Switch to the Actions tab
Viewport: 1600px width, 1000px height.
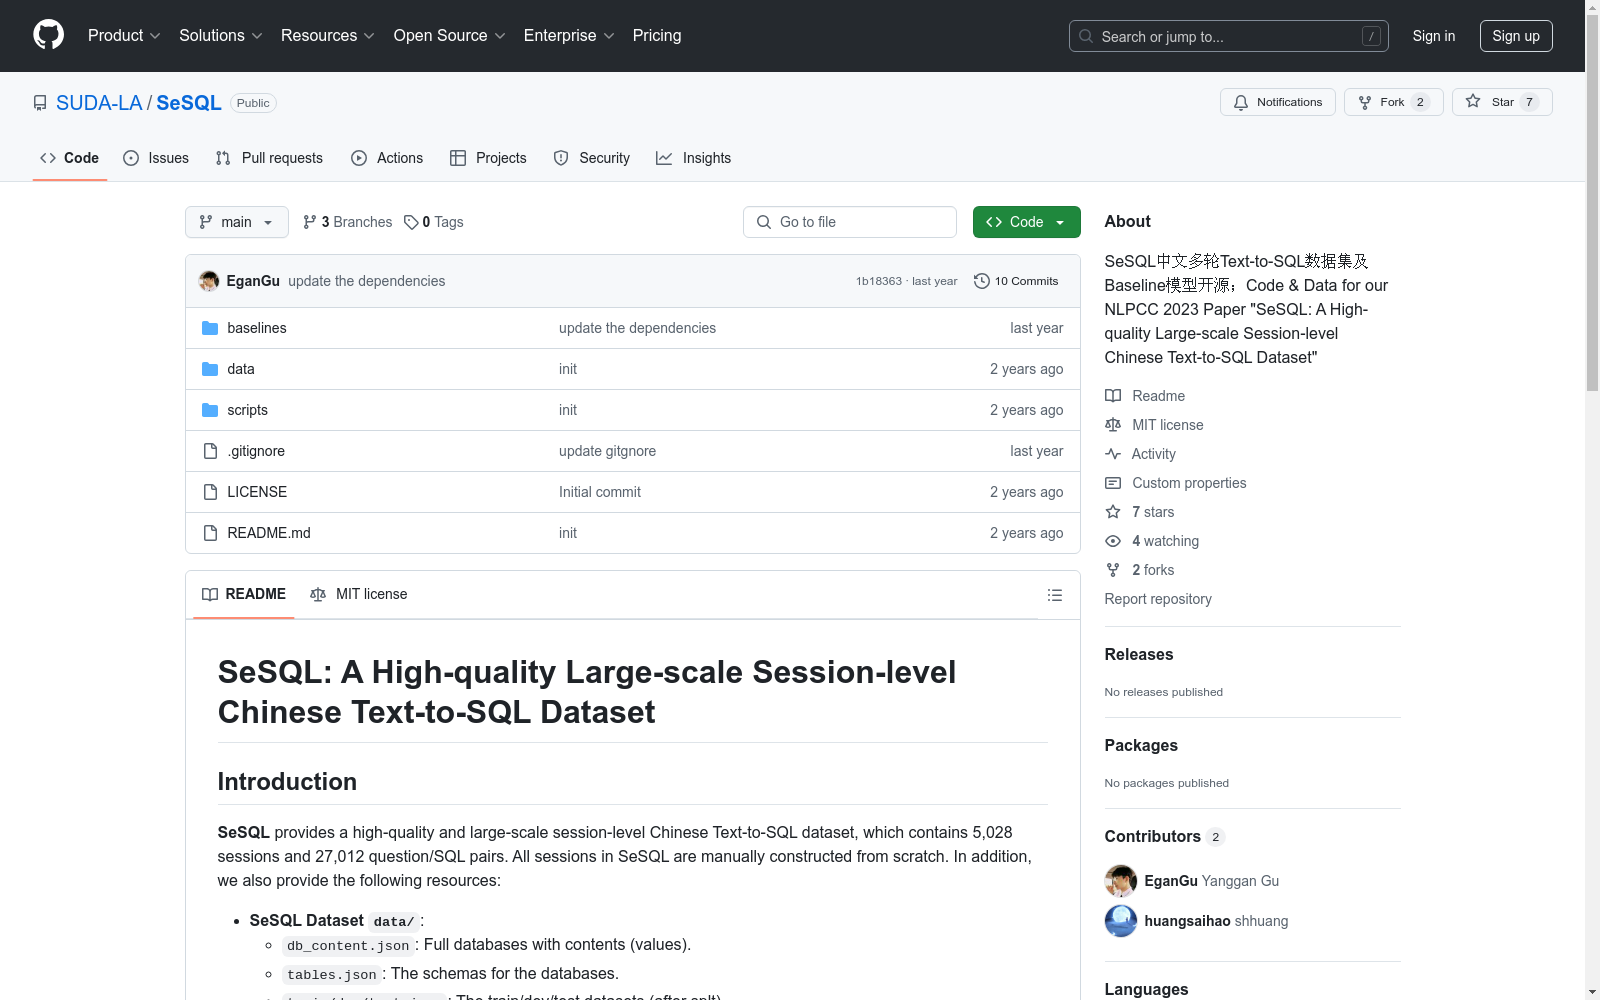click(x=387, y=158)
